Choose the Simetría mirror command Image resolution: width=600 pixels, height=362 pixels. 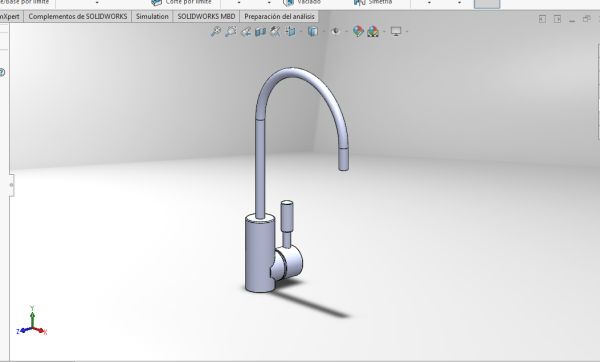(x=373, y=2)
